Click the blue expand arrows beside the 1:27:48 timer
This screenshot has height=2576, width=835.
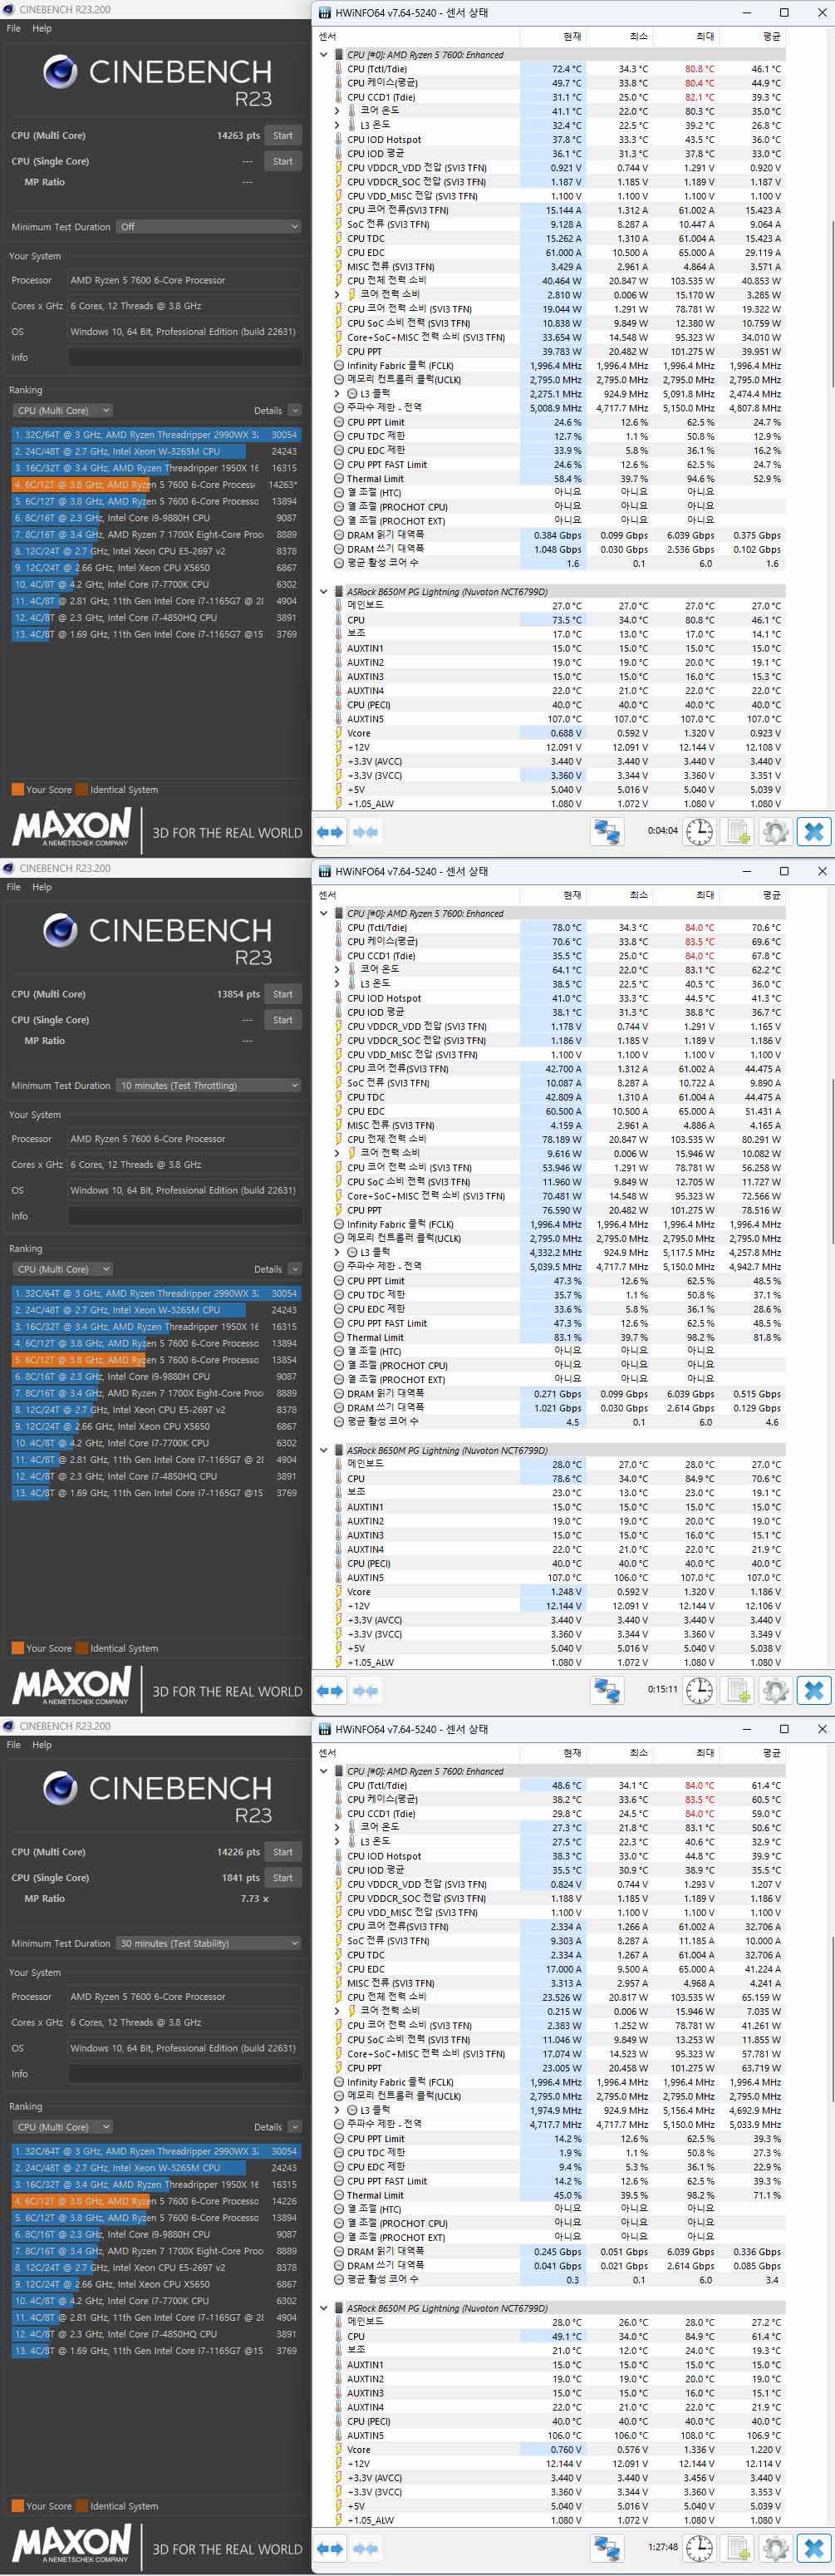tap(330, 2548)
